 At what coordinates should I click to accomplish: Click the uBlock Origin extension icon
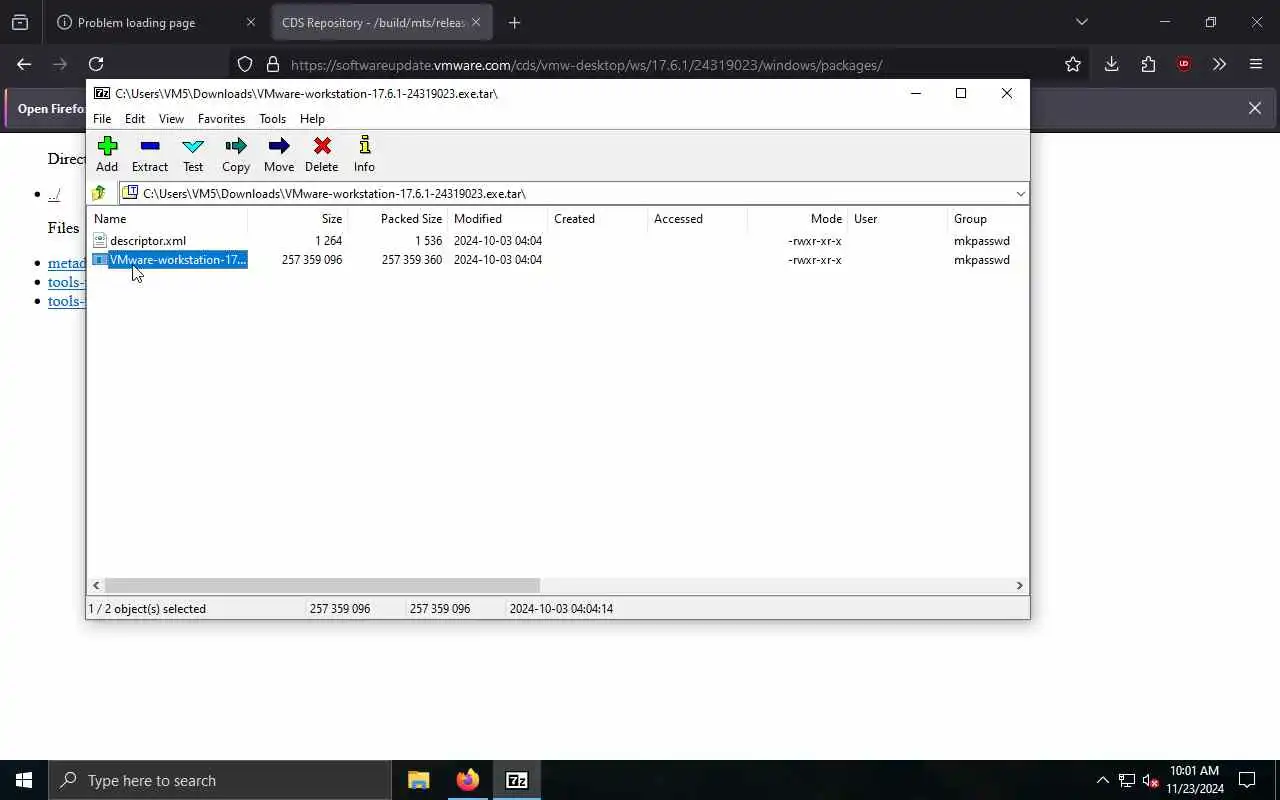(1184, 64)
